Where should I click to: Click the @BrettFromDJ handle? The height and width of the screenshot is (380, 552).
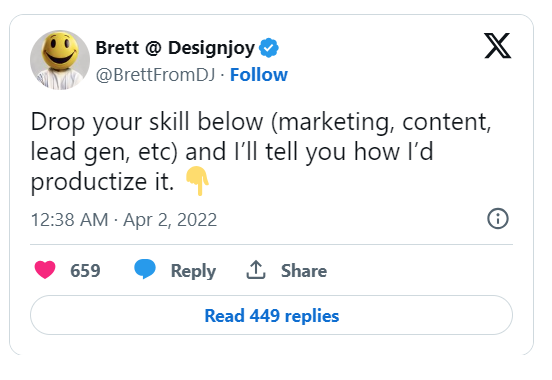click(x=155, y=75)
